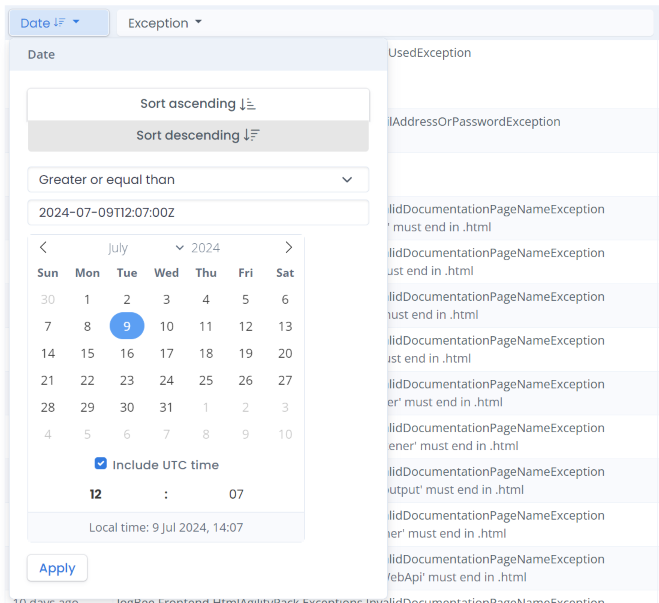The height and width of the screenshot is (603, 659).
Task: Click the minutes field showing 07
Action: tap(236, 494)
